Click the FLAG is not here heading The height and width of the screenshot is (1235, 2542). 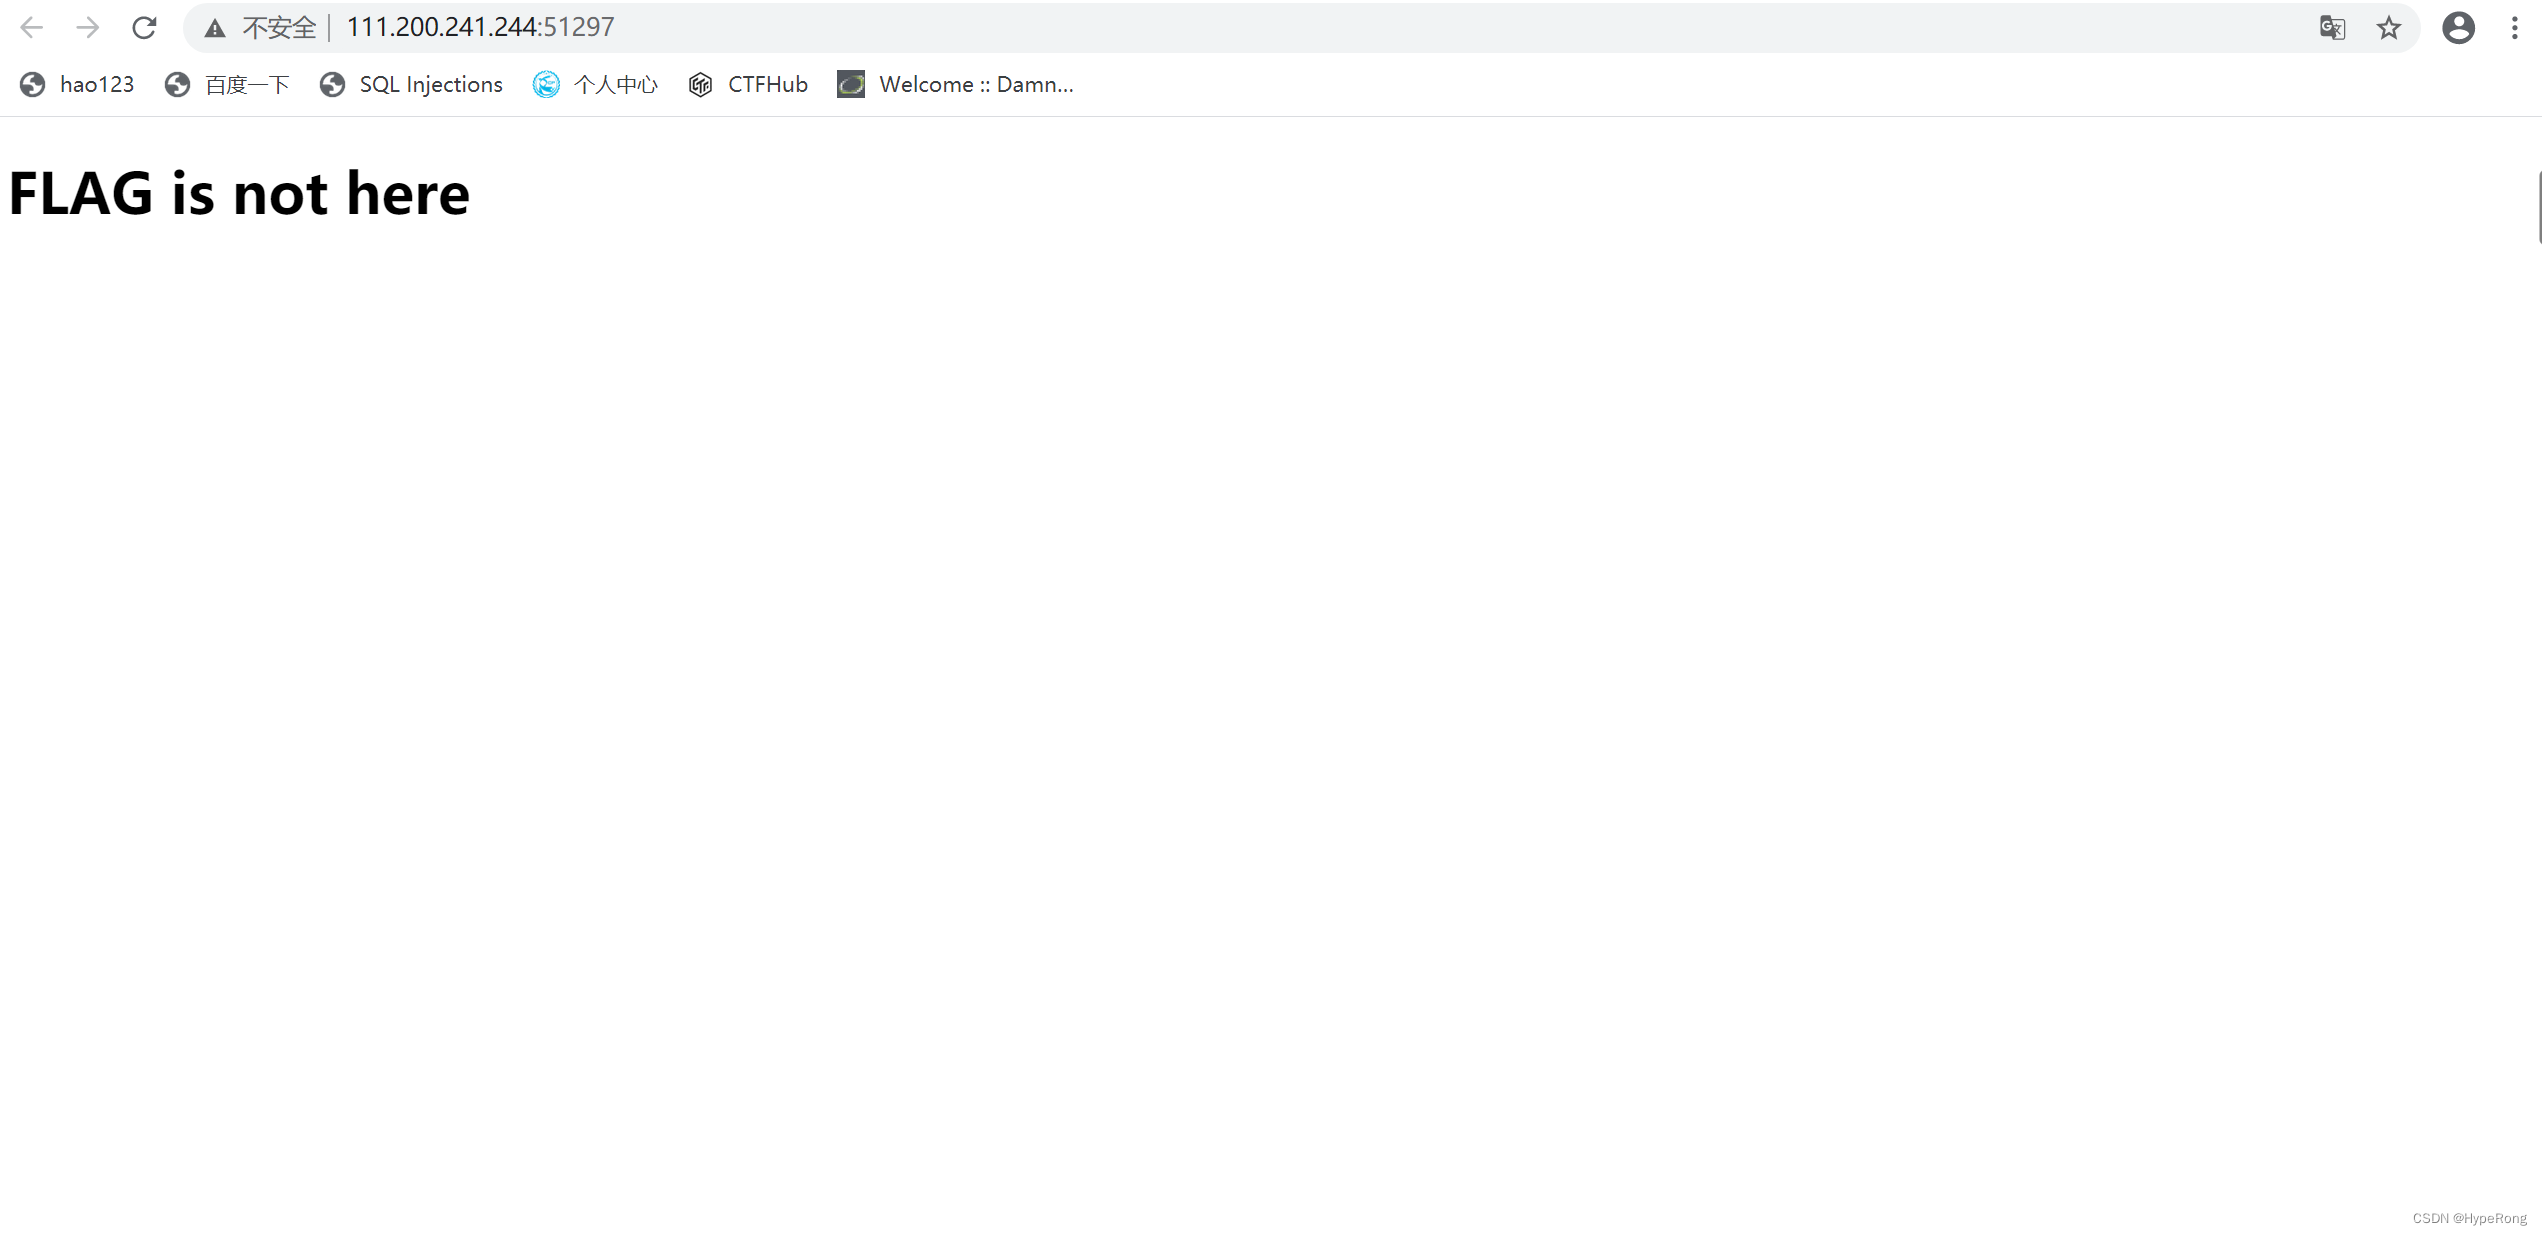239,193
